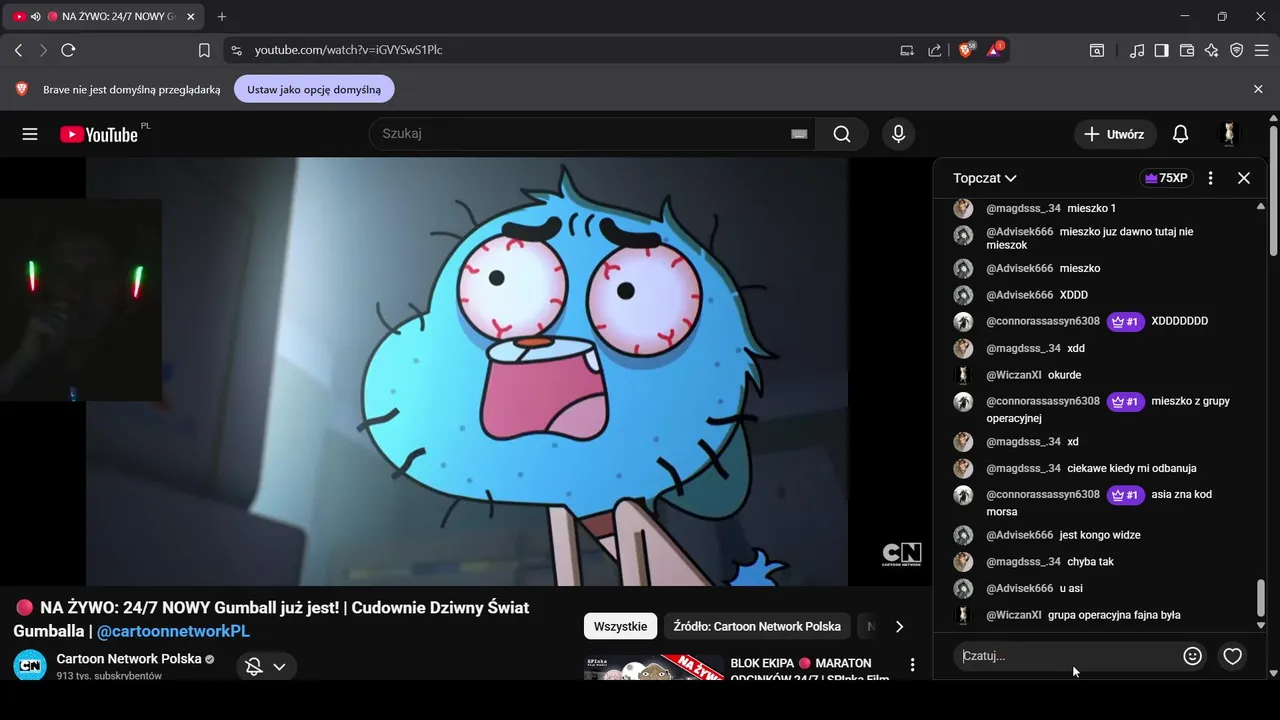Viewport: 1280px width, 720px height.
Task: Open tab search icon in toolbar
Action: tap(1097, 50)
